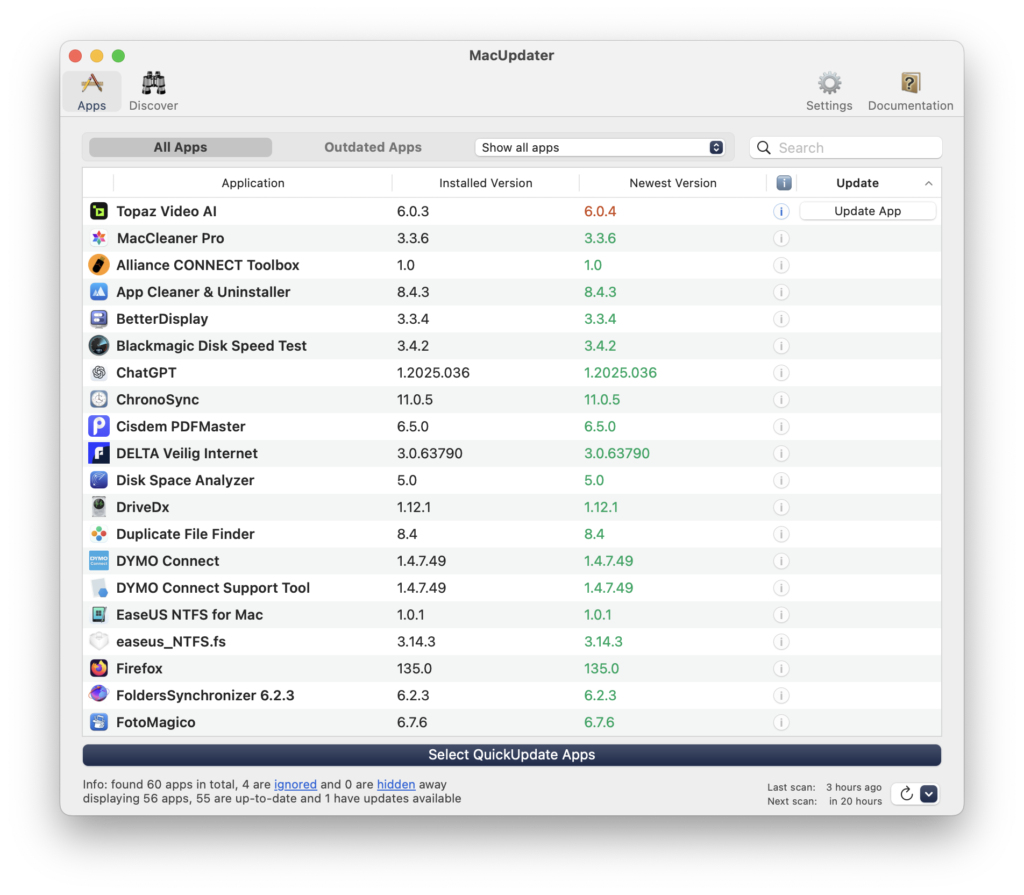Image resolution: width=1024 pixels, height=895 pixels.
Task: Select the EaseUS NTFS for Mac row
Action: click(x=511, y=615)
